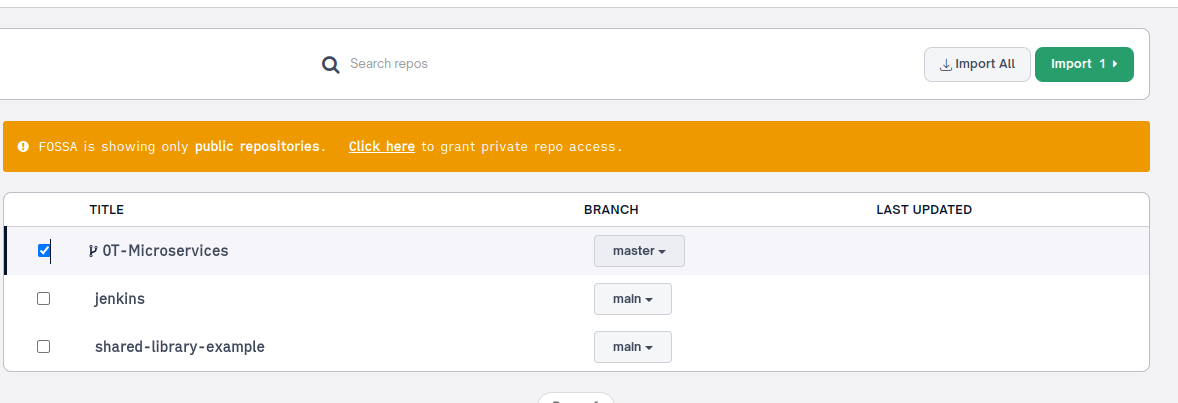Click the TITLE column header
The image size is (1178, 403).
coord(106,210)
